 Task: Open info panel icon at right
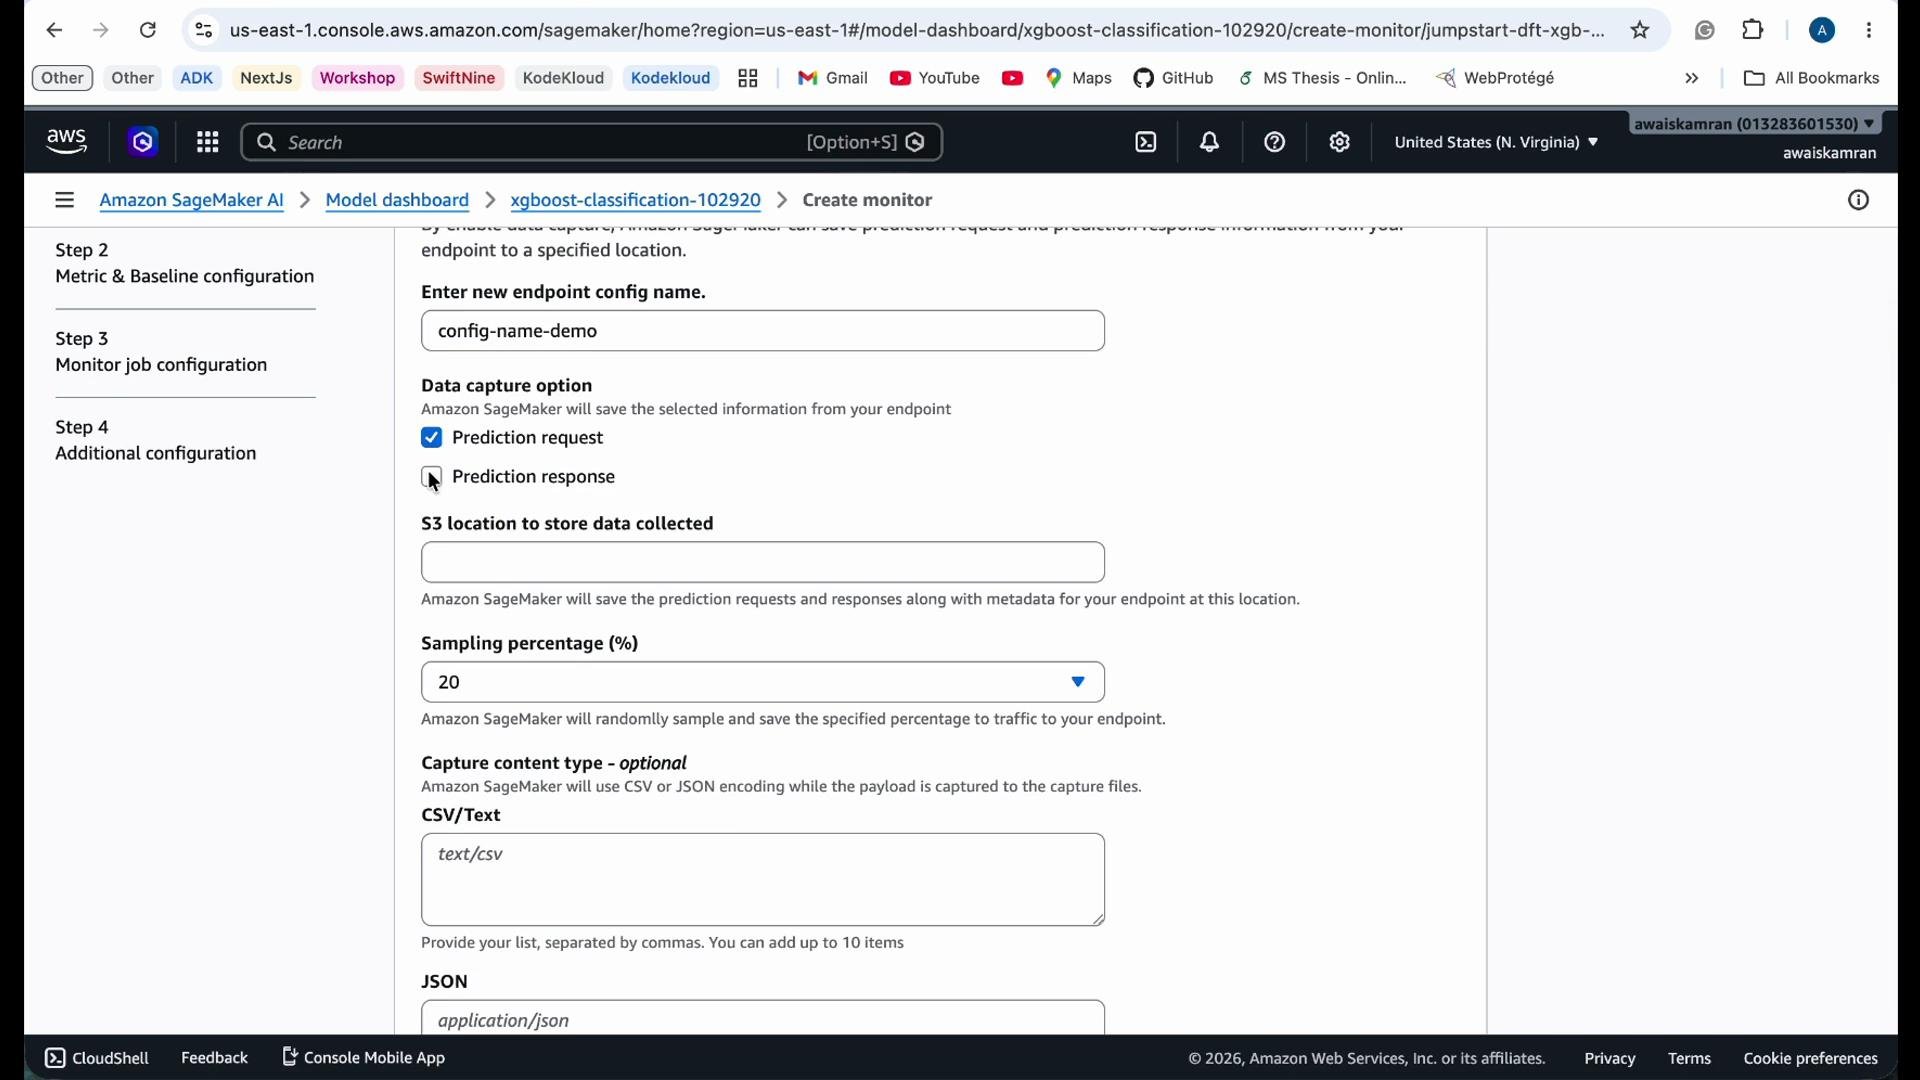coord(1858,201)
